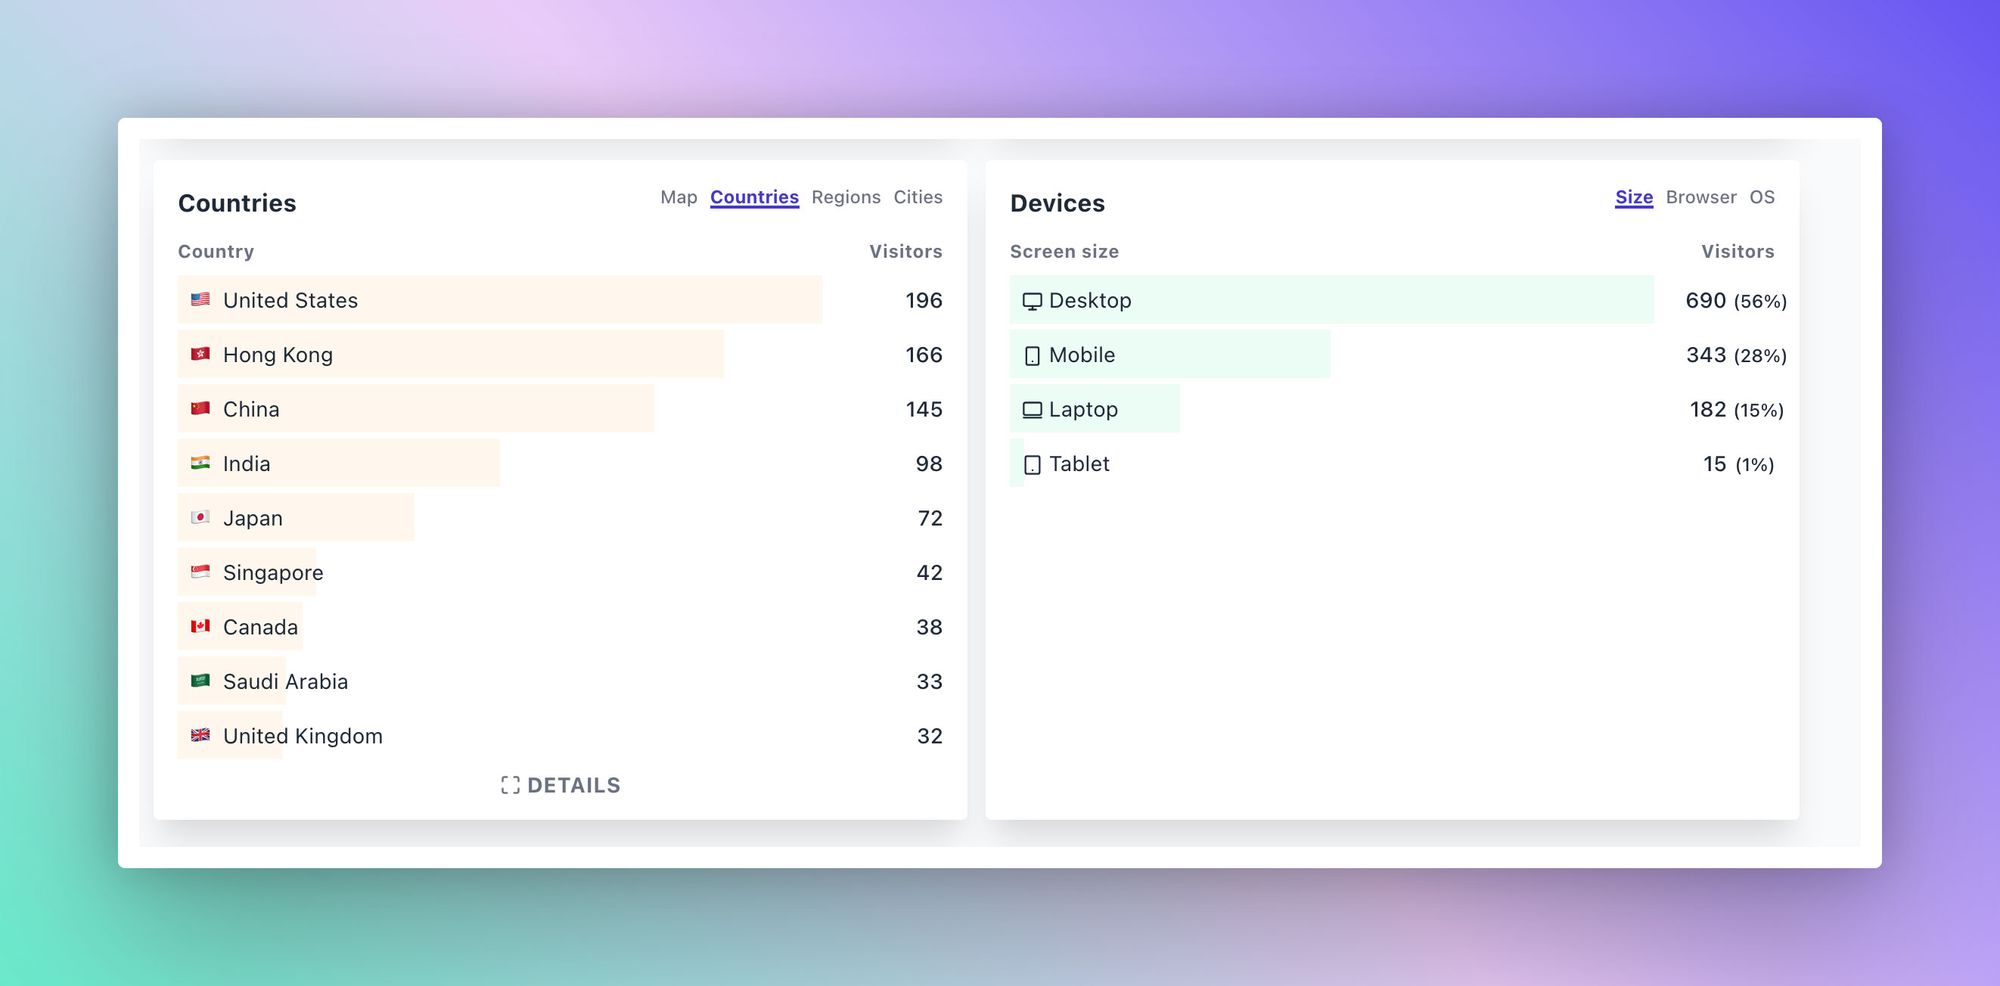Click the India flag icon

click(200, 463)
